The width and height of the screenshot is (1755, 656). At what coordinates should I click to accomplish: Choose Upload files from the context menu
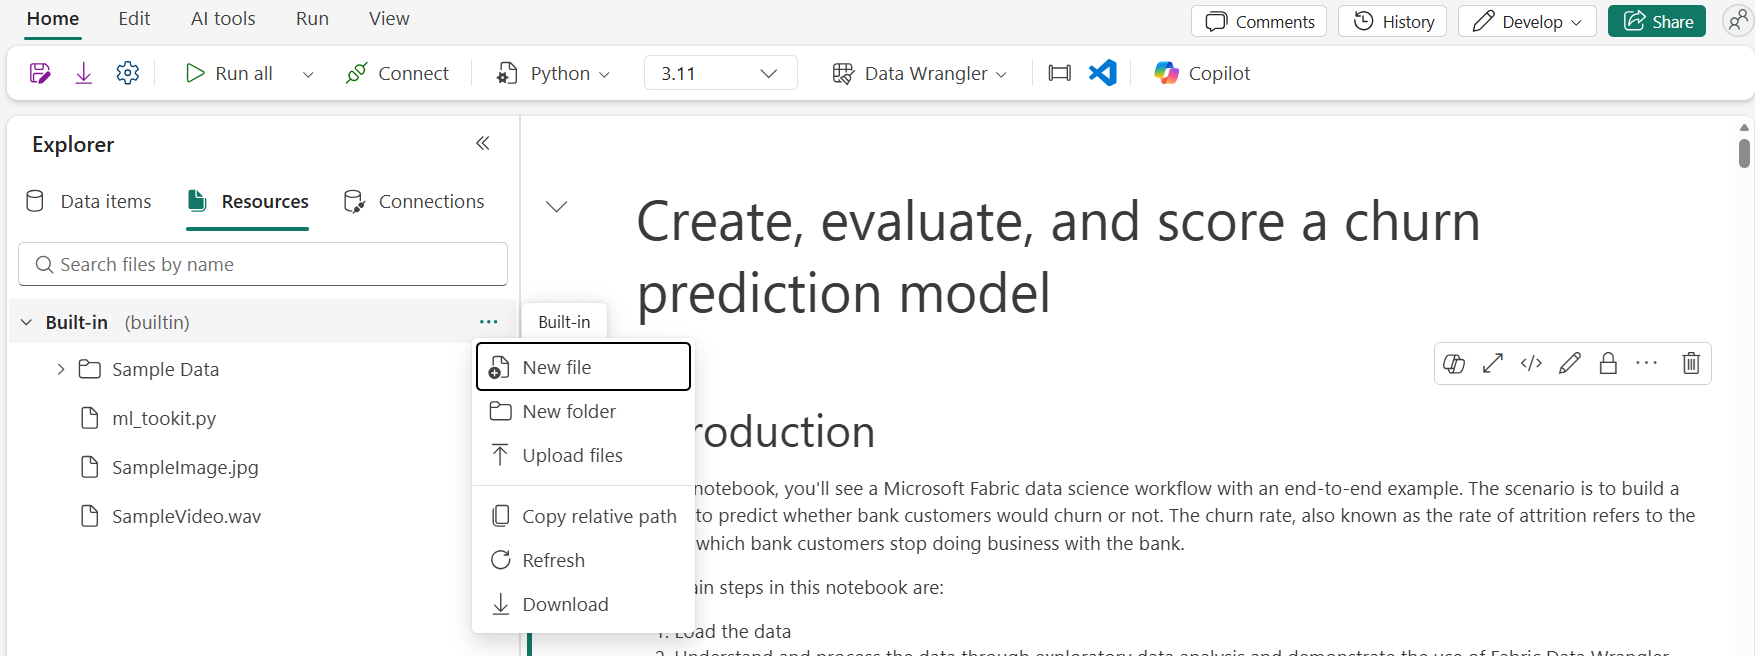pyautogui.click(x=572, y=455)
